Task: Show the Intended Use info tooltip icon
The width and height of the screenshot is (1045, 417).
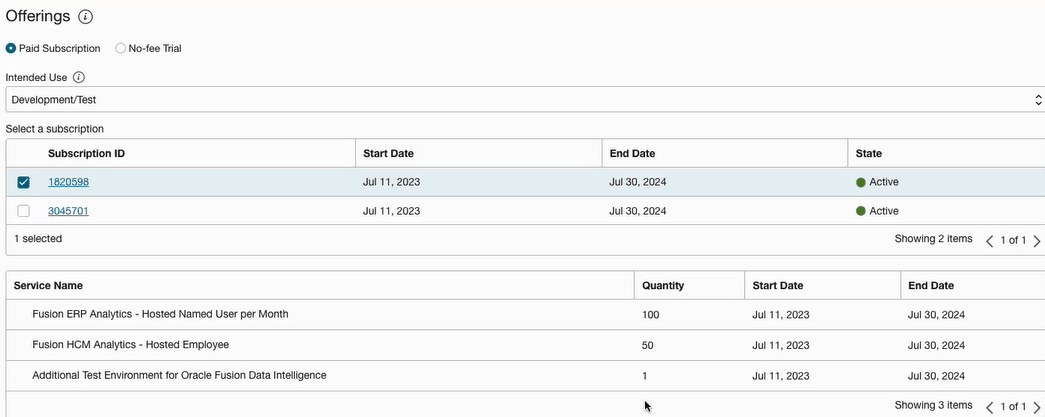Action: (79, 77)
